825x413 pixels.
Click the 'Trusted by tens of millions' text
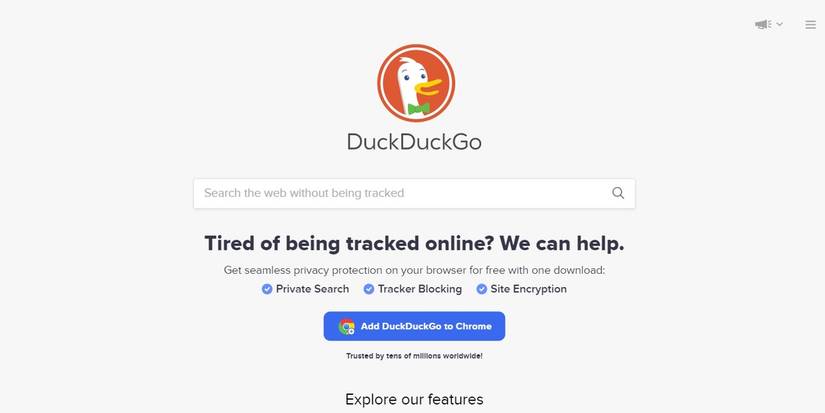(x=414, y=356)
